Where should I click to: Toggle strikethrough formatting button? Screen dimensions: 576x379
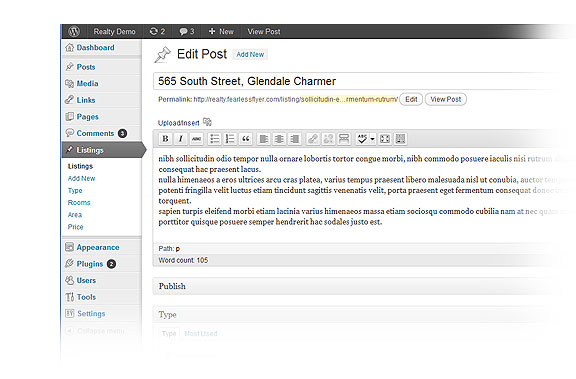point(197,139)
